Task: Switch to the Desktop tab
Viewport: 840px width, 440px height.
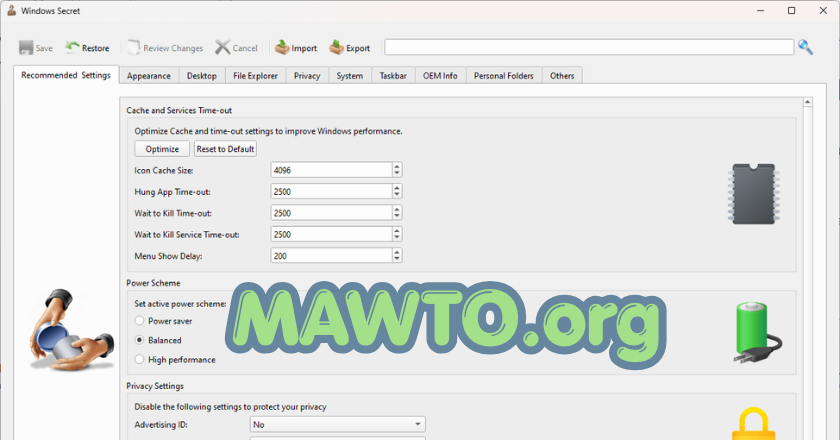Action: tap(202, 76)
